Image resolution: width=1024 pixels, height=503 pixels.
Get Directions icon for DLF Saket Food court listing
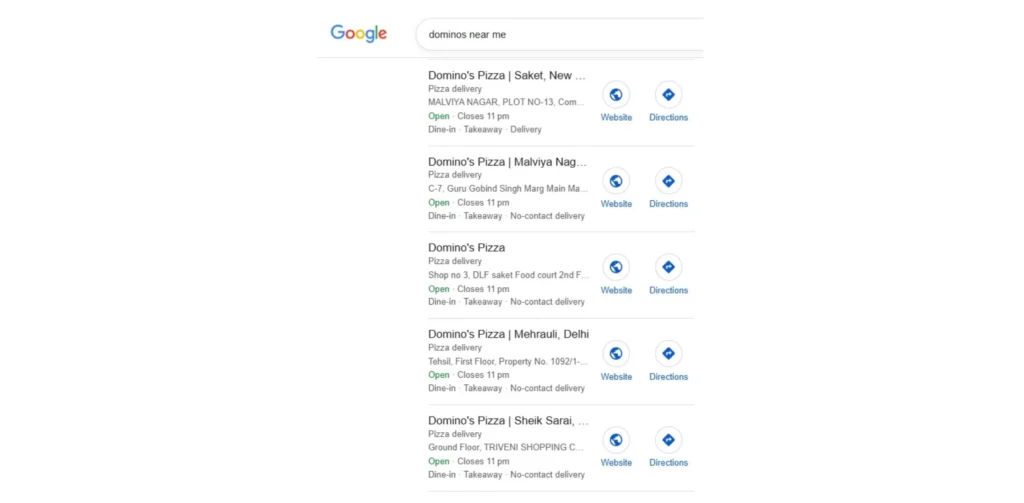tap(668, 267)
